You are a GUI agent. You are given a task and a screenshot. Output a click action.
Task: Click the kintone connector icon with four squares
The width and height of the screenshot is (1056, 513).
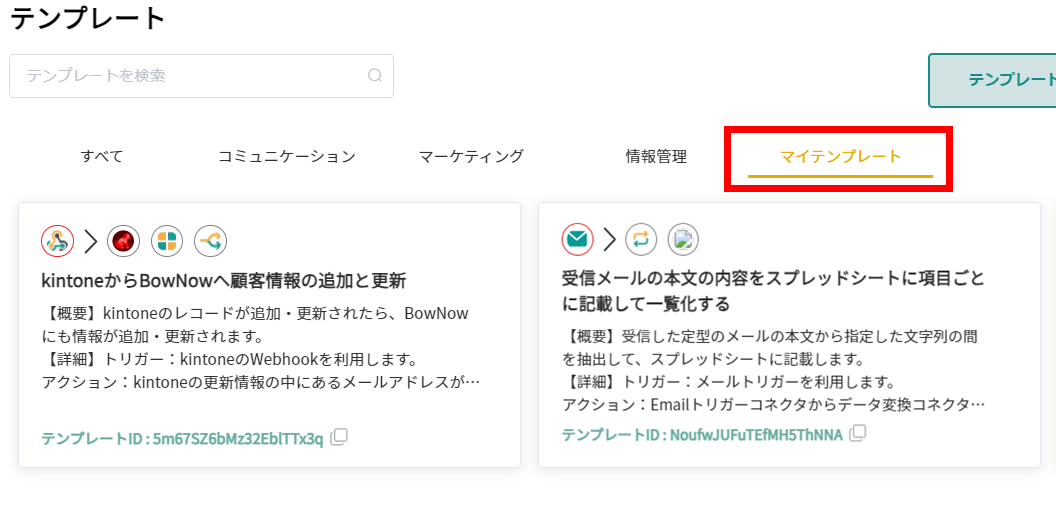[x=167, y=240]
